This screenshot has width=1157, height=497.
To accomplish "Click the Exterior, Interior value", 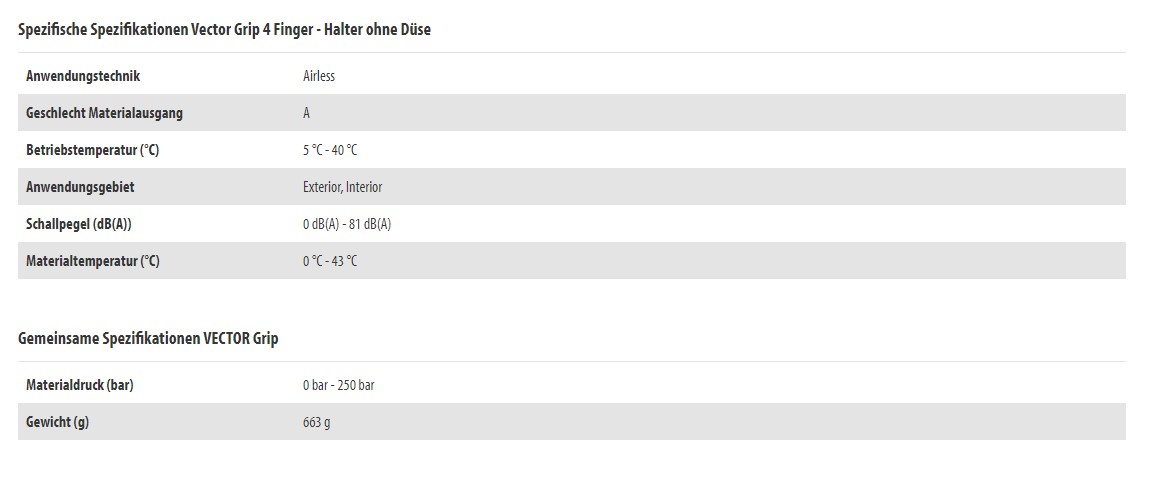I will click(342, 187).
